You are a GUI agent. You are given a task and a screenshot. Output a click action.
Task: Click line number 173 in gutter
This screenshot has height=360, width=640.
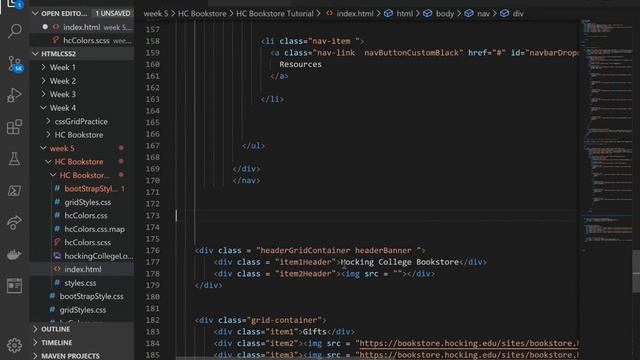click(x=153, y=216)
